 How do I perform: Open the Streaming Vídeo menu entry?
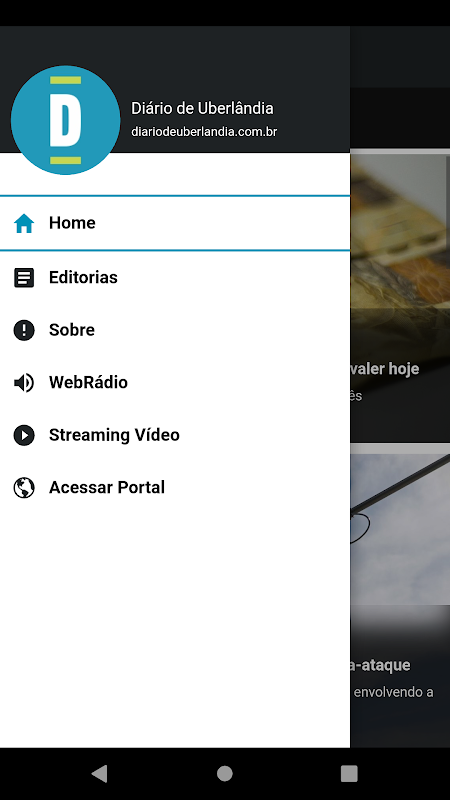coord(175,435)
